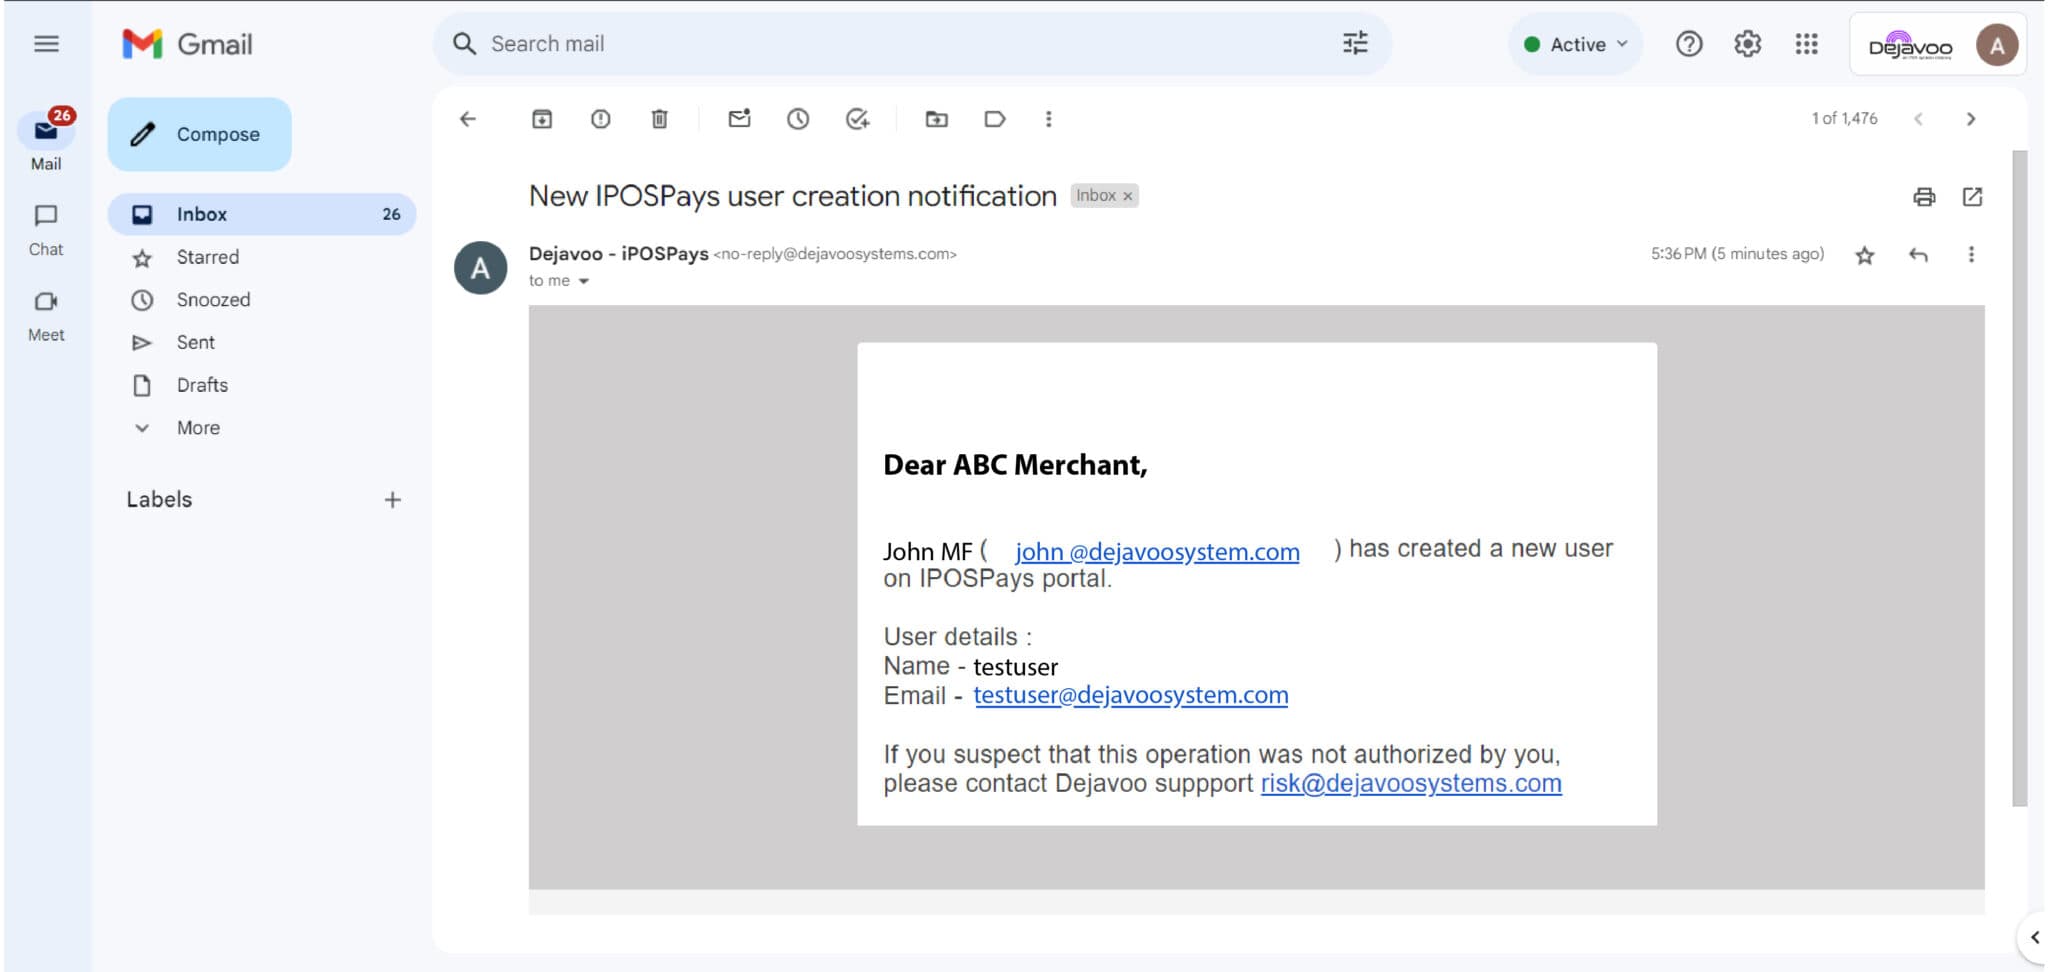2048x972 pixels.
Task: Open the Active status dropdown
Action: point(1575,44)
